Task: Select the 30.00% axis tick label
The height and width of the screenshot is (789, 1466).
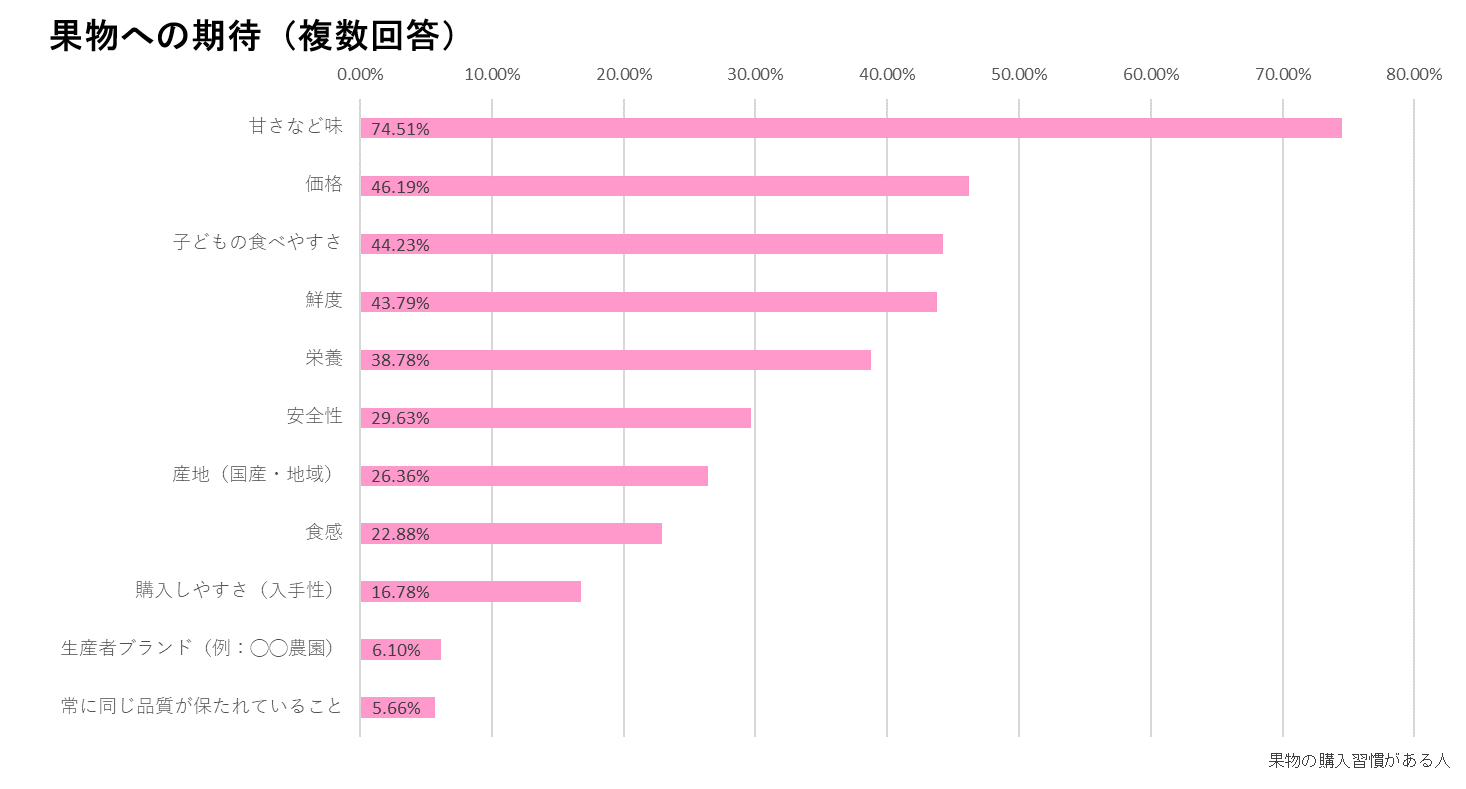Action: point(755,75)
